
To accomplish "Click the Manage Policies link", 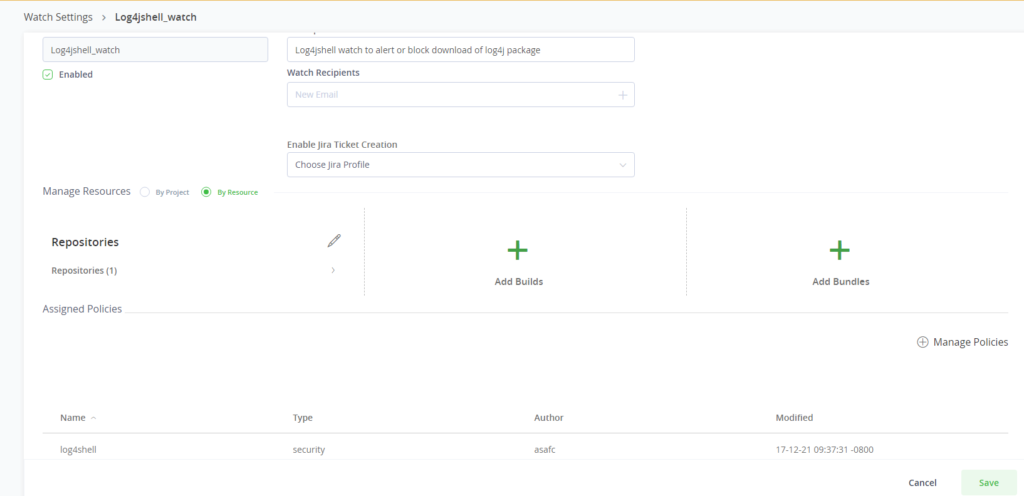I will pyautogui.click(x=970, y=342).
